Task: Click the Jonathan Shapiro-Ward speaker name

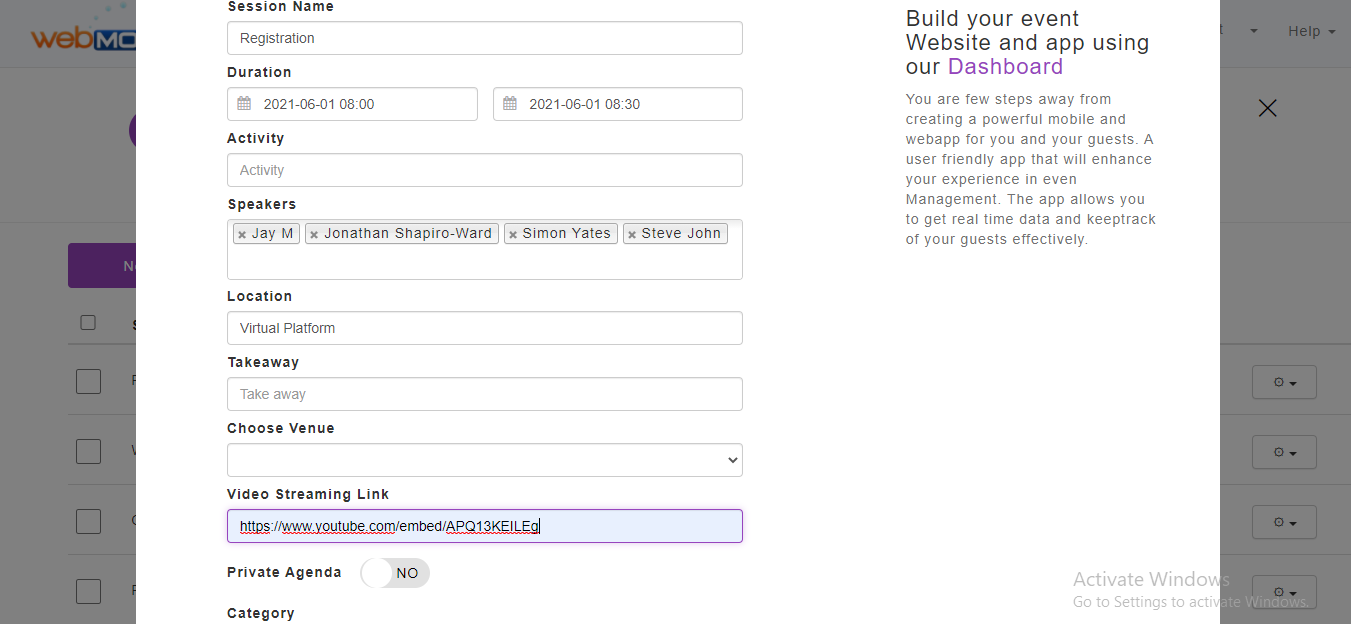Action: click(x=408, y=233)
